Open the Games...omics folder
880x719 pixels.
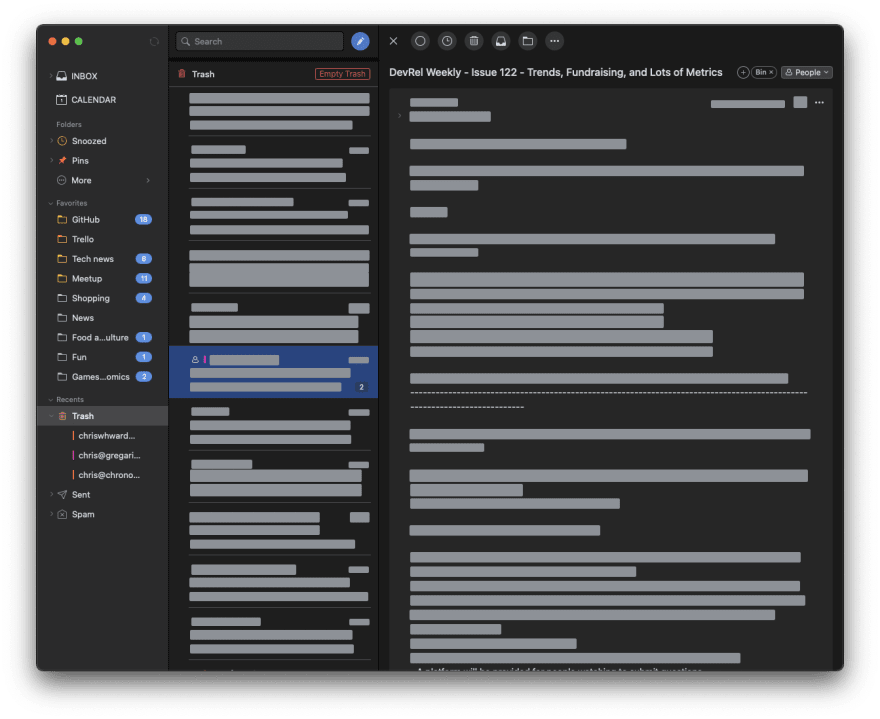[100, 377]
